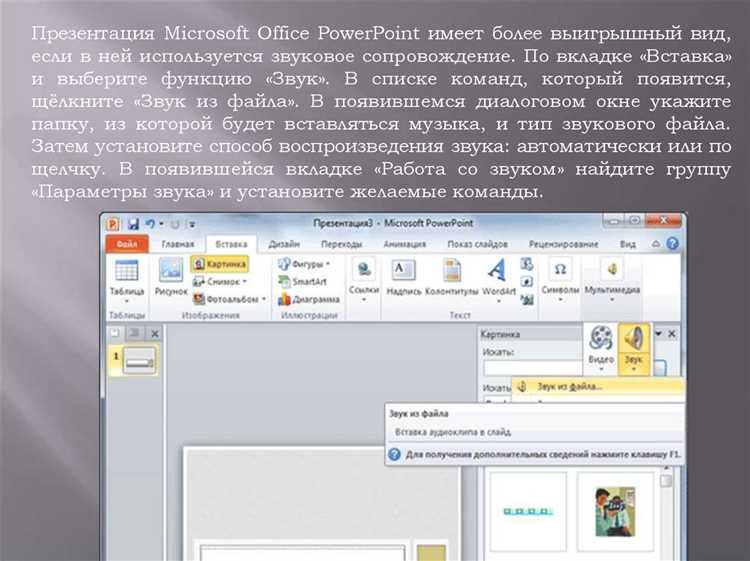Click the Save icon in quick access toolbar
Image resolution: width=750 pixels, height=561 pixels.
pos(133,224)
